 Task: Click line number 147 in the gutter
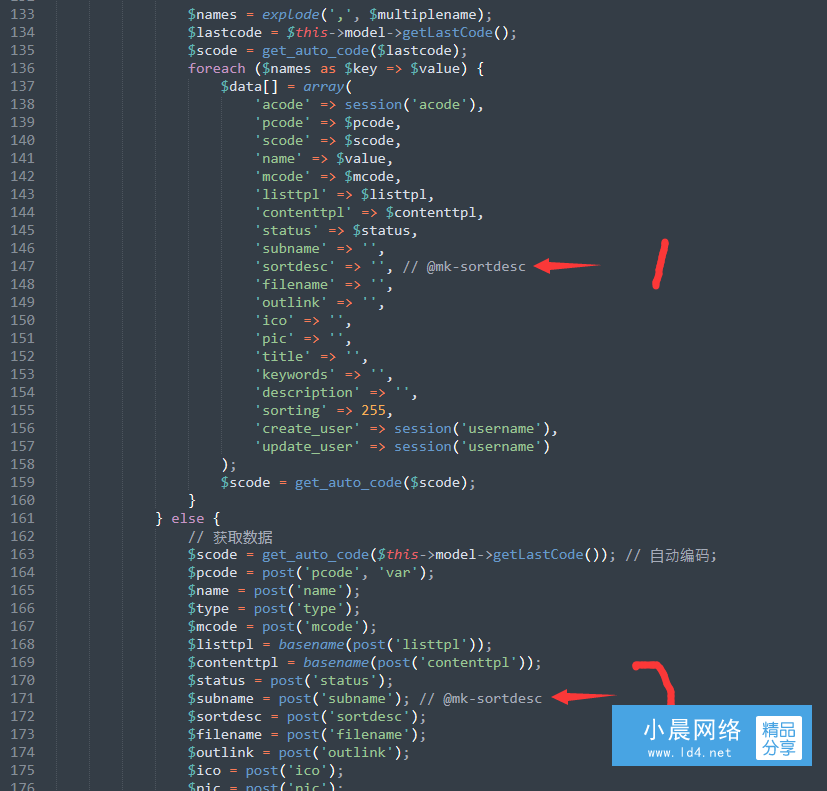22,266
